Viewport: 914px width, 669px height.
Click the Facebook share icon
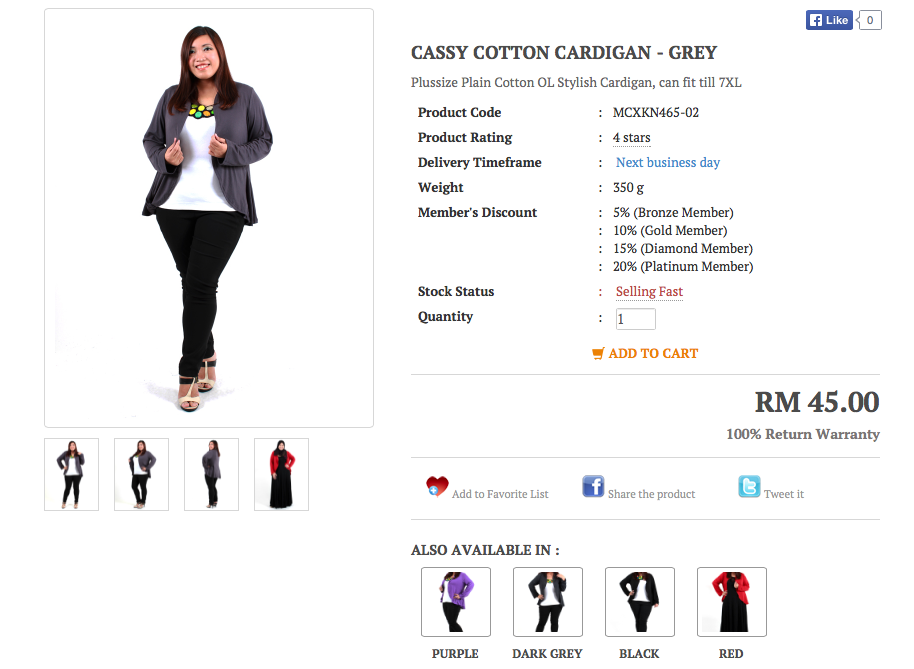[x=593, y=486]
